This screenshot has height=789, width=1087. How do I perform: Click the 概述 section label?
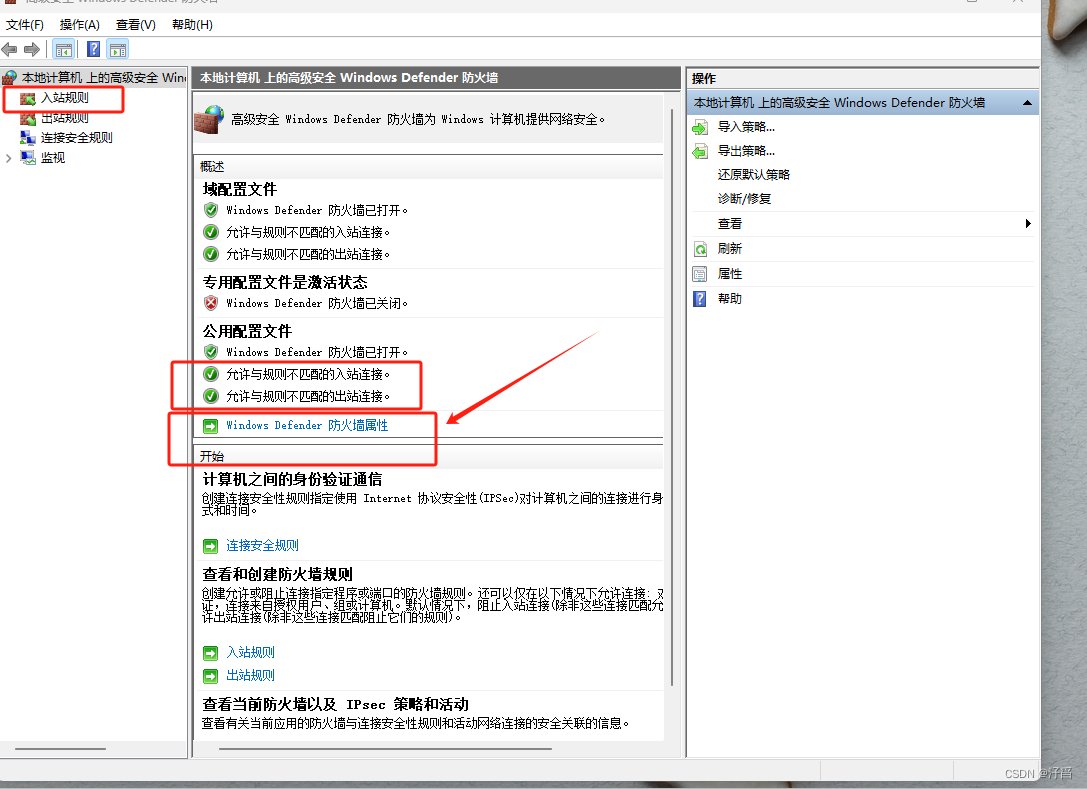211,167
